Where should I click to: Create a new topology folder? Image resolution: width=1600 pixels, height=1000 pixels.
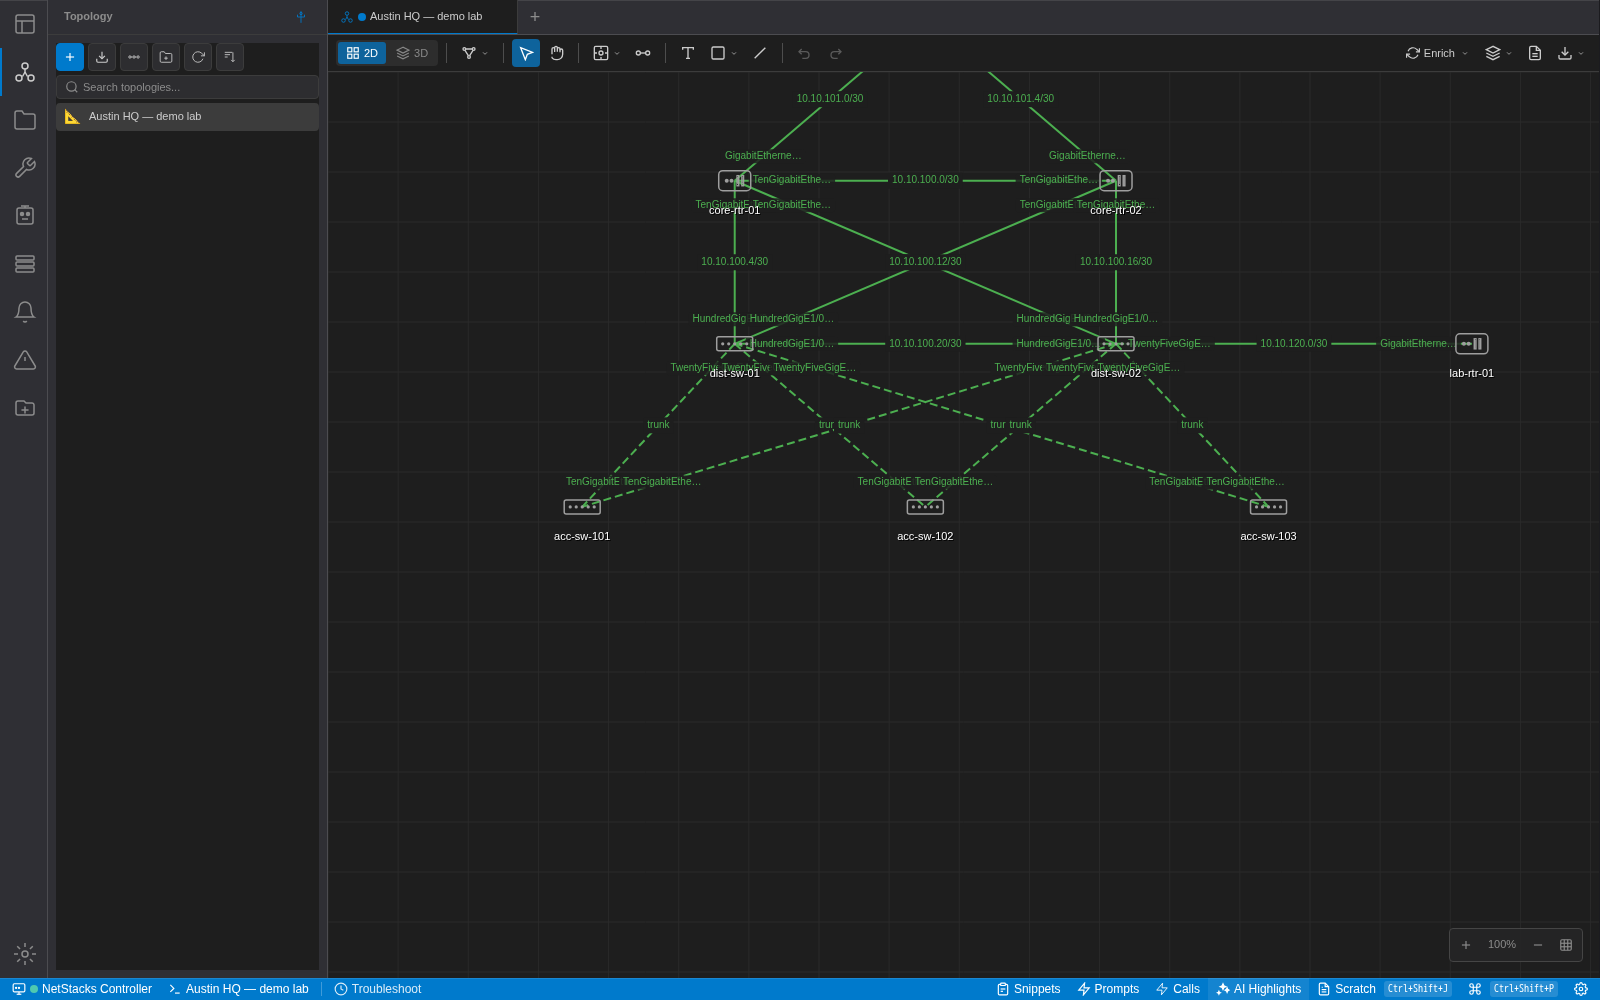pos(166,57)
